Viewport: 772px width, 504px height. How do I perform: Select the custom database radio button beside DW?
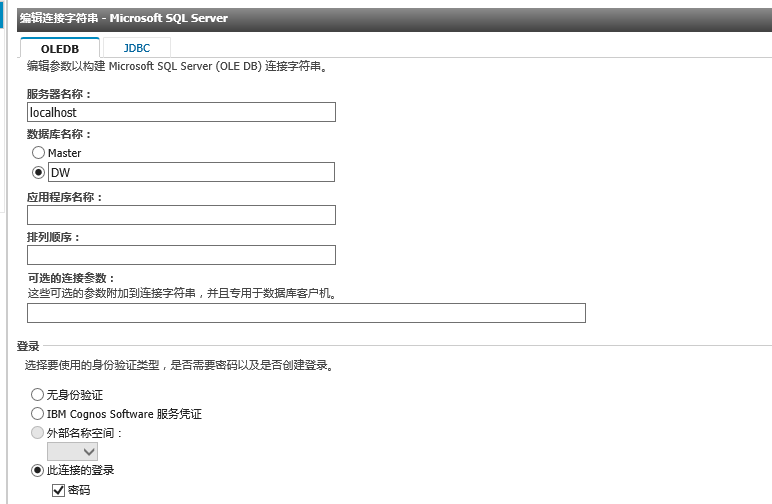point(38,172)
